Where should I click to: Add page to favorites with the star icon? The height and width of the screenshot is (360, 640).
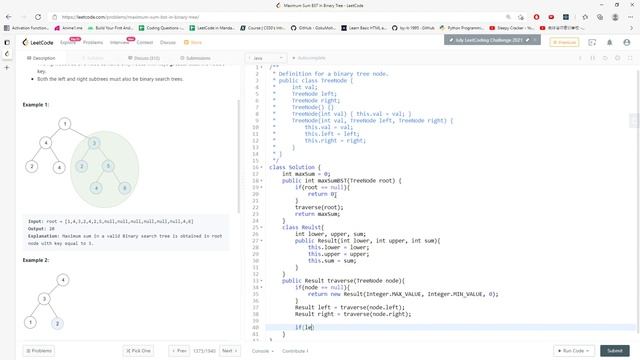tap(521, 17)
